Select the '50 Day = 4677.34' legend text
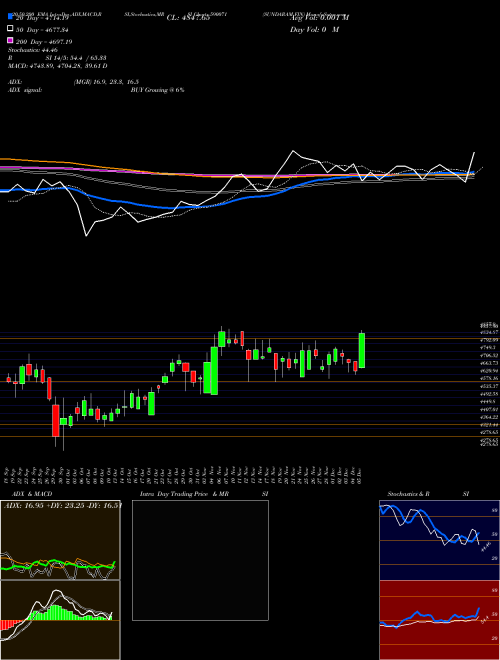 point(42,30)
